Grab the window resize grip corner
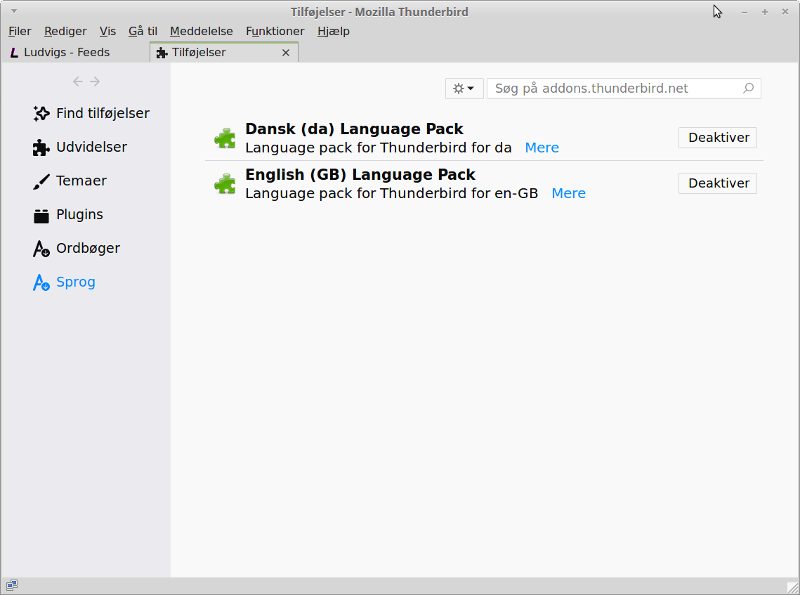Screen dimensions: 800x595 [793, 588]
